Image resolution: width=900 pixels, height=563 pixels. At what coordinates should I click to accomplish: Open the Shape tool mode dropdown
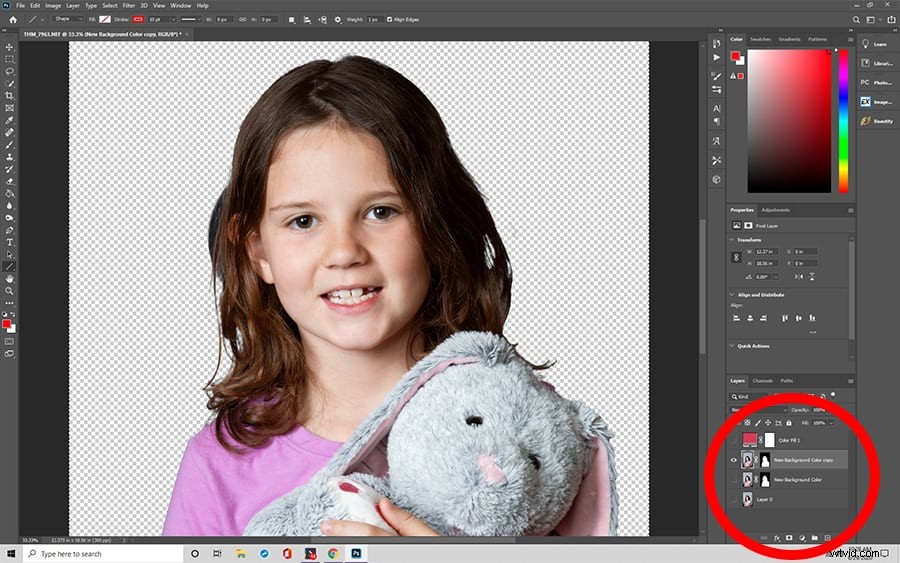pos(67,20)
